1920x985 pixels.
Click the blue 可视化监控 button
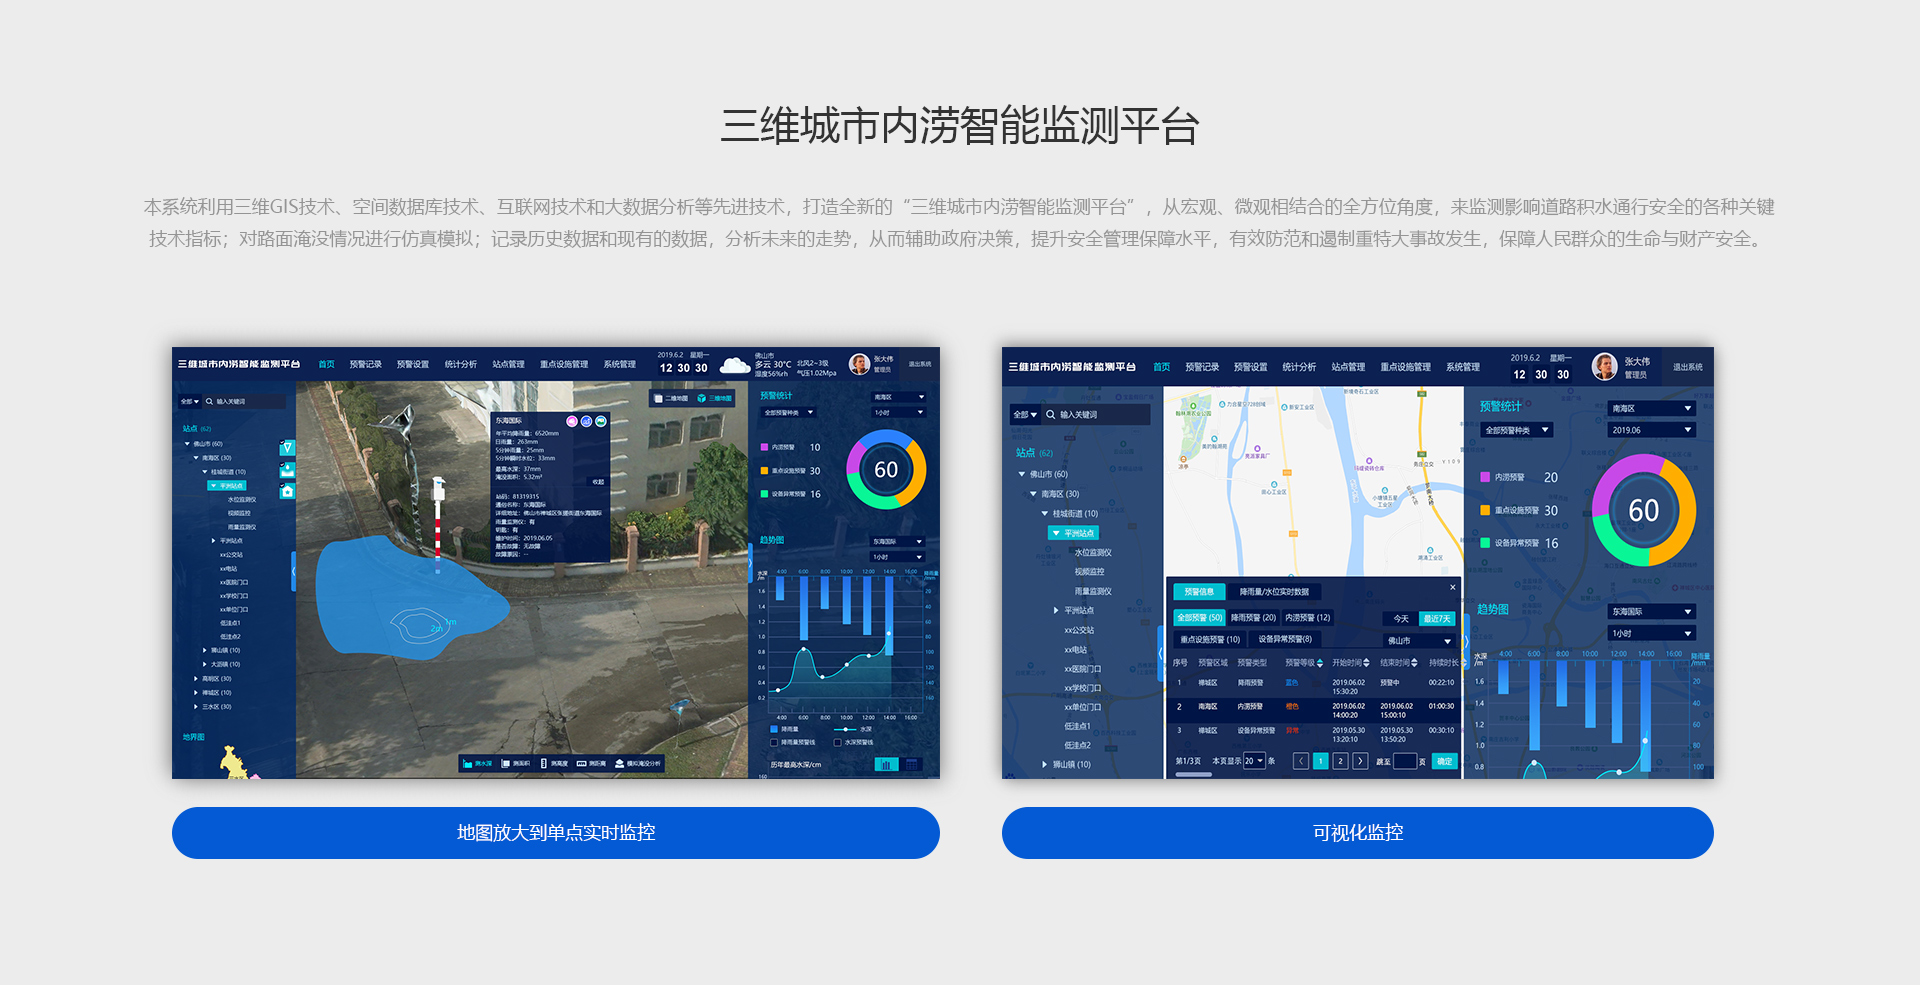[1357, 833]
